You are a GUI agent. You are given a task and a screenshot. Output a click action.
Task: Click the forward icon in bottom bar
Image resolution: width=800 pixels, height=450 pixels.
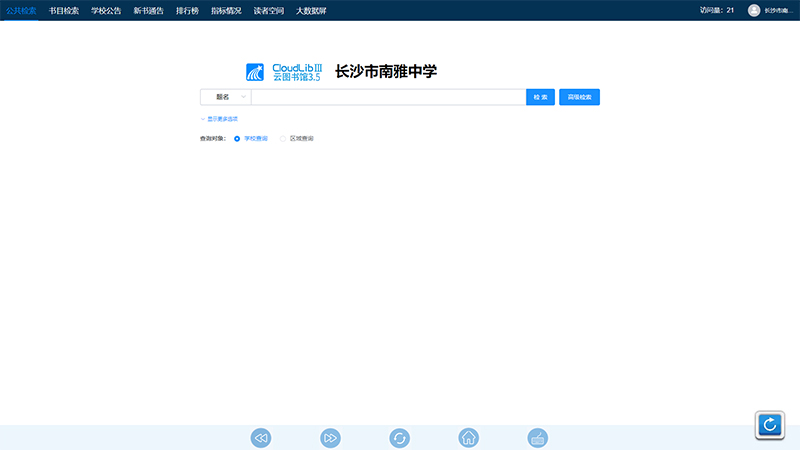click(x=330, y=438)
